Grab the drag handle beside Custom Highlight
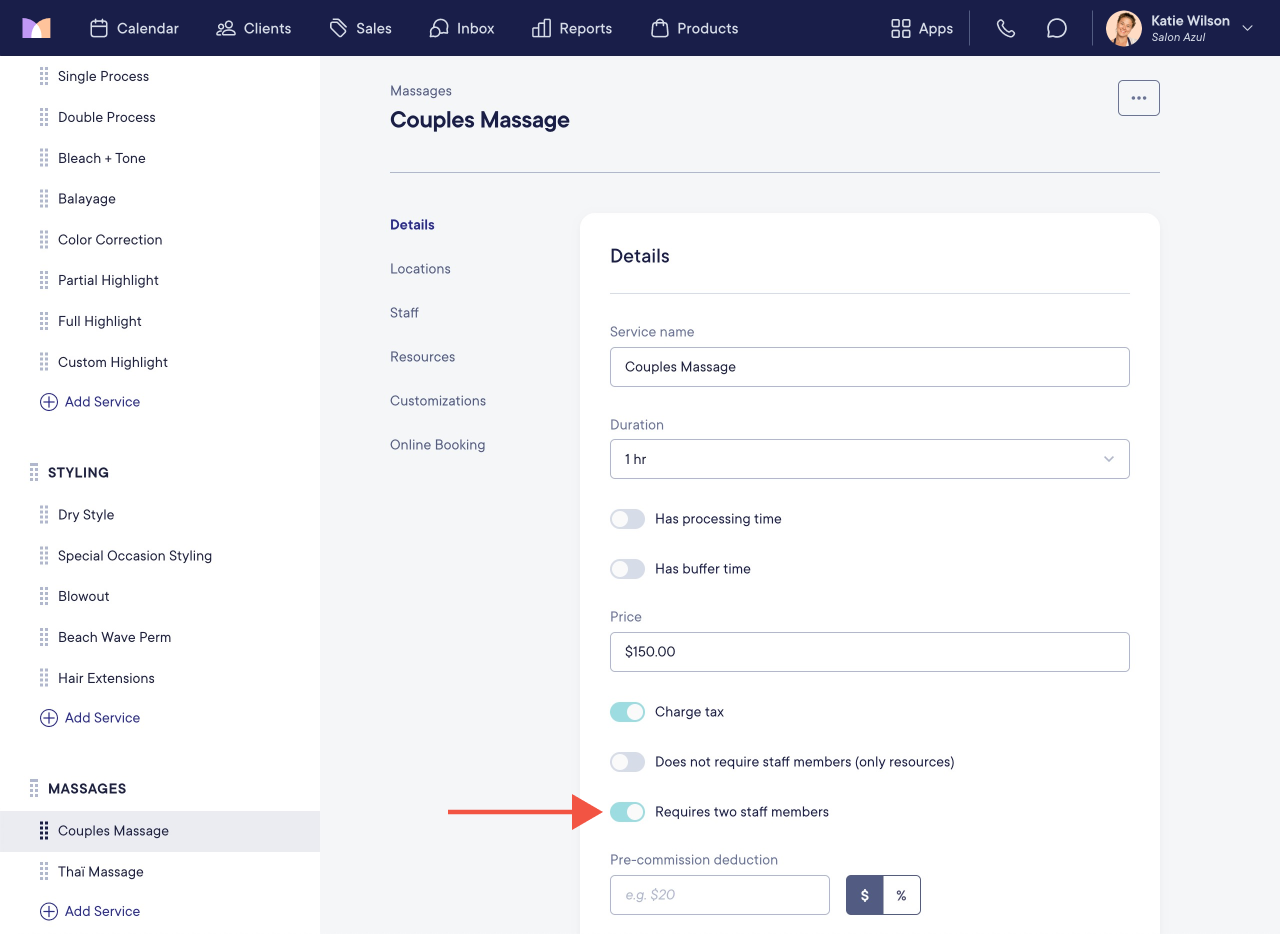The width and height of the screenshot is (1280, 934). coord(44,362)
